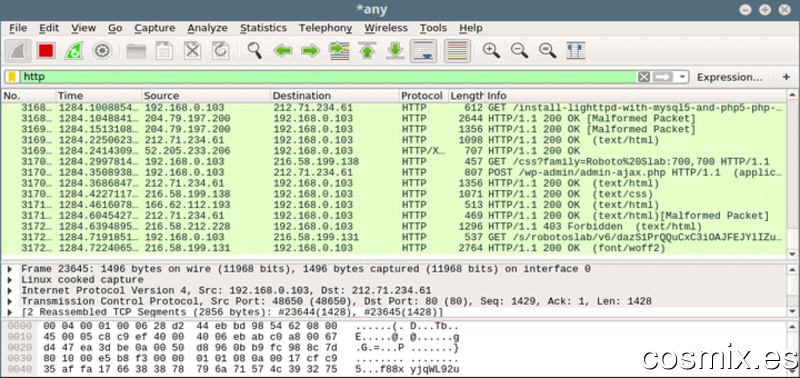Toggle auto-scroll during live capture

423,51
